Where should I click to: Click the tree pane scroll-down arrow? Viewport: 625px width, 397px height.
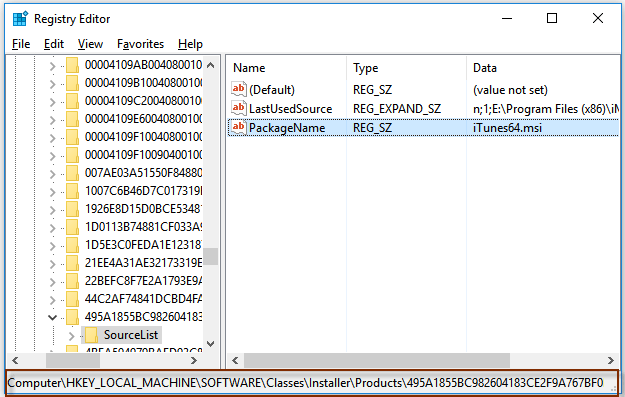point(211,344)
